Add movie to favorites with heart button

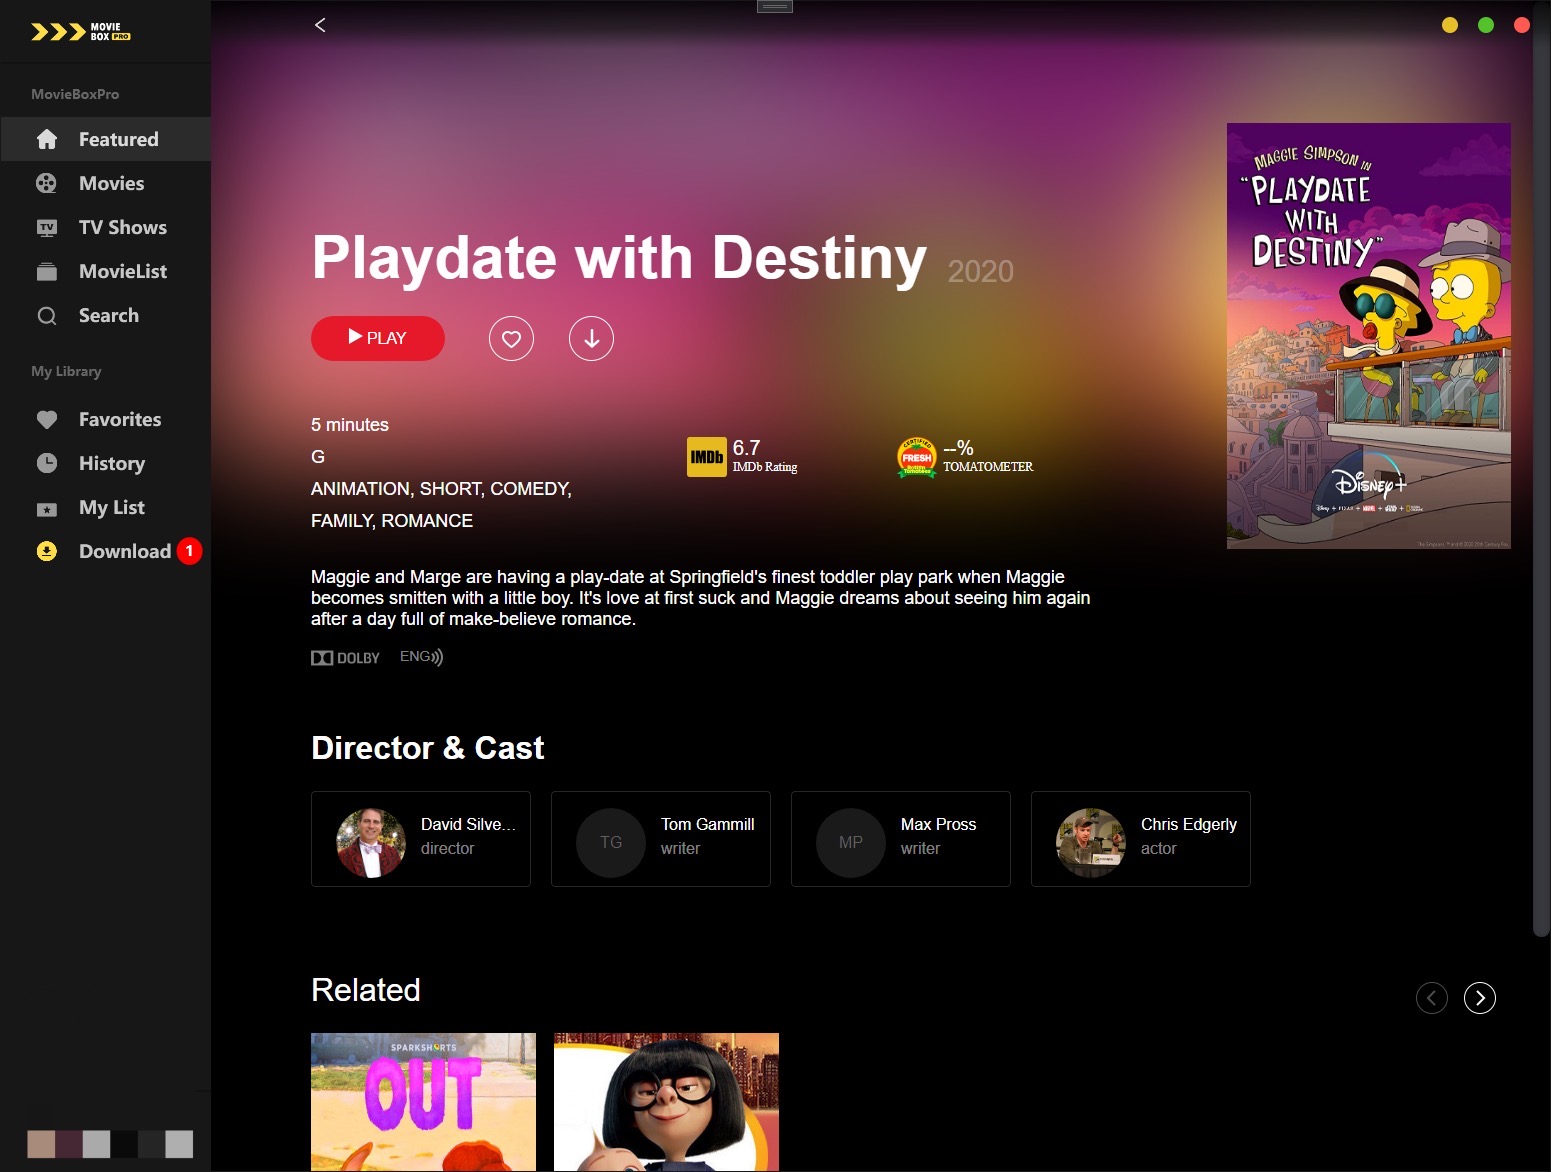pyautogui.click(x=511, y=338)
